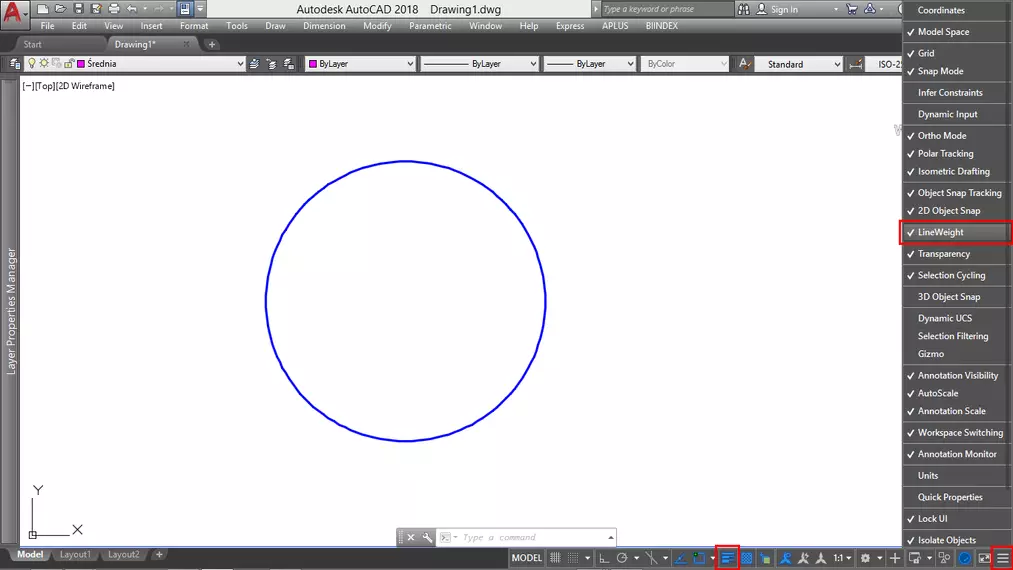The width and height of the screenshot is (1013, 570).
Task: Click the Dimension Style icon
Action: click(x=855, y=64)
